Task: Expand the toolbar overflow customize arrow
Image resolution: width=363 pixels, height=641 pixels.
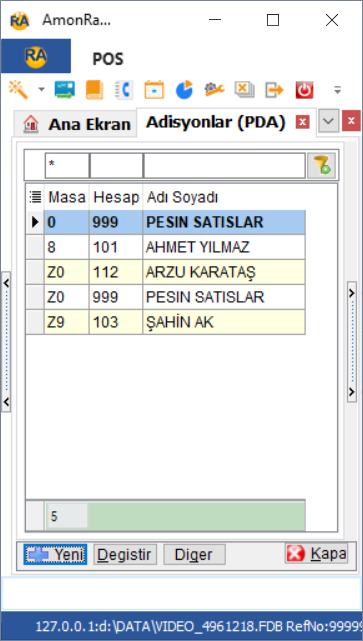Action: point(337,90)
